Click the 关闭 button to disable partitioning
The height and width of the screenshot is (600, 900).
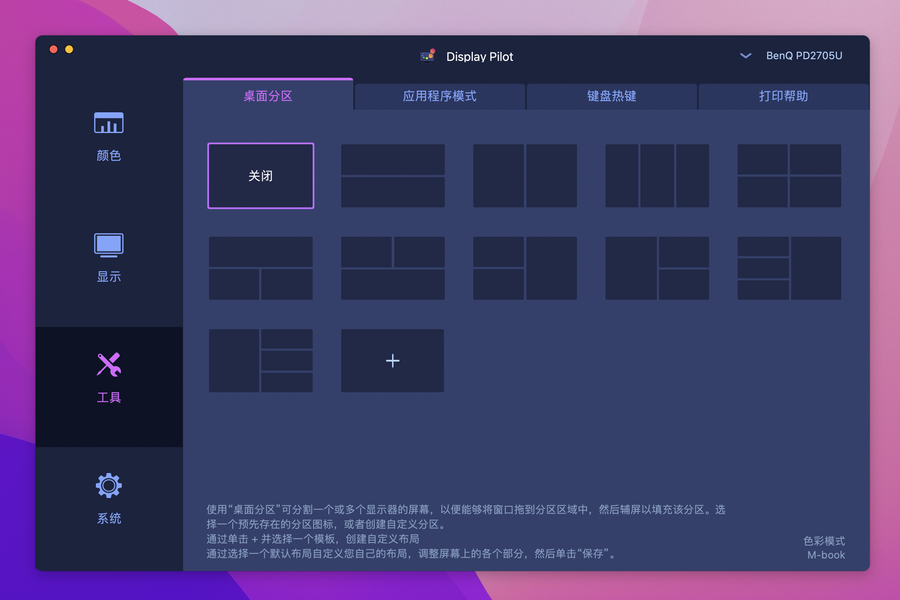click(261, 176)
